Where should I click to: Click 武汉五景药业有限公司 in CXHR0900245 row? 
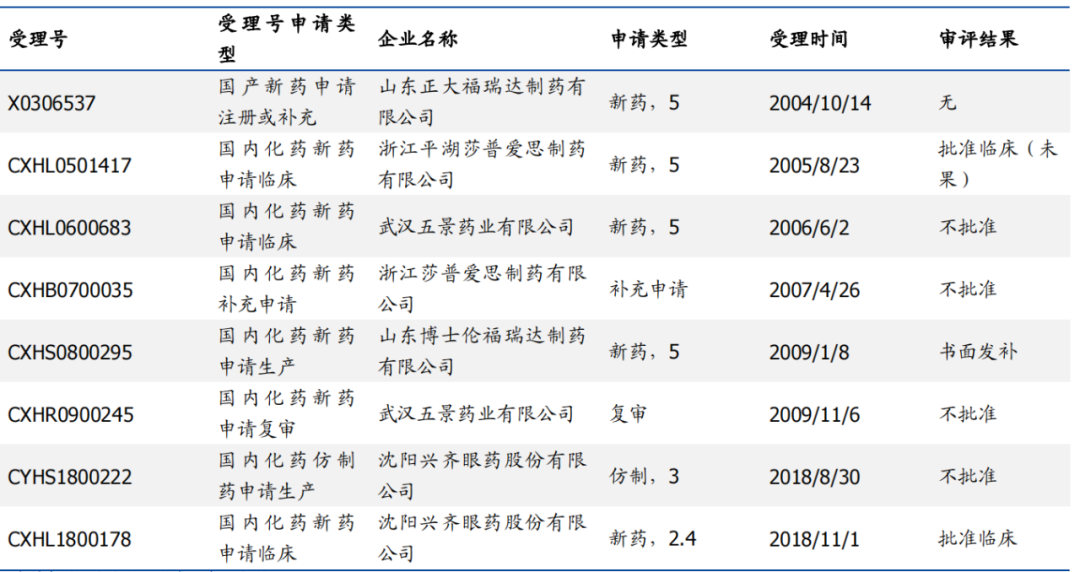tap(476, 414)
